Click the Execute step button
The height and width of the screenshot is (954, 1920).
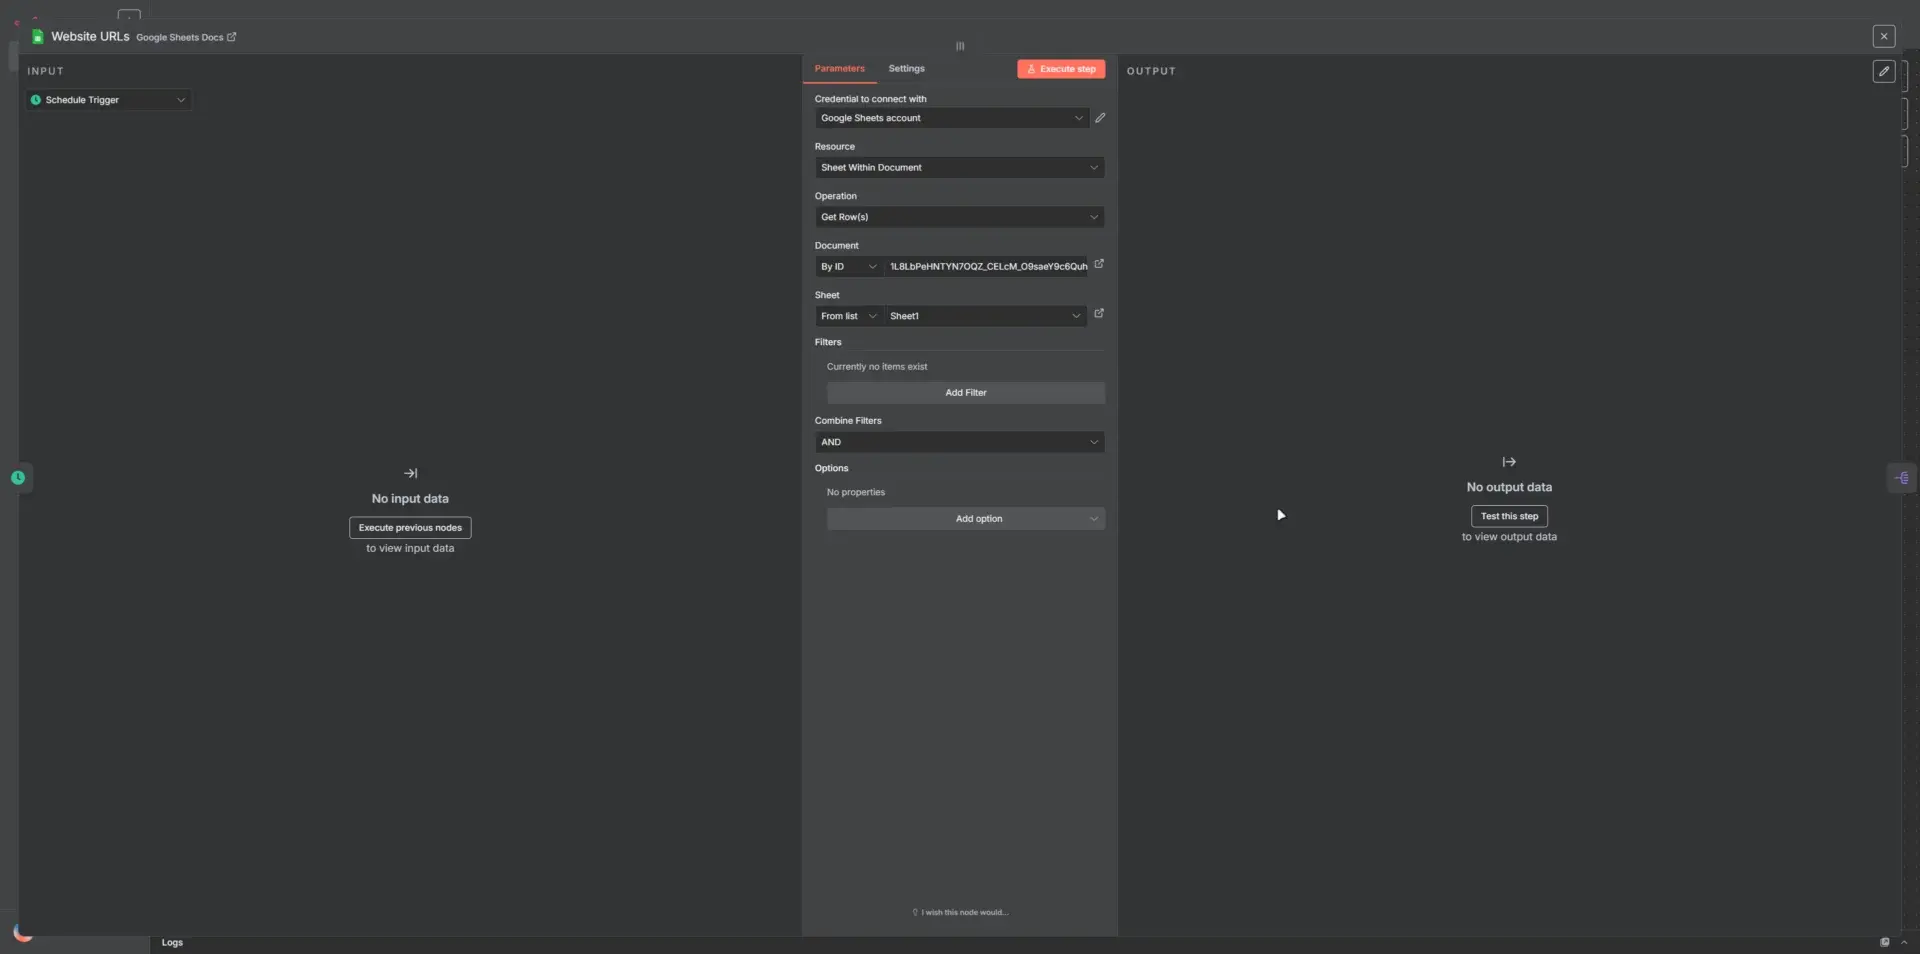(1060, 68)
